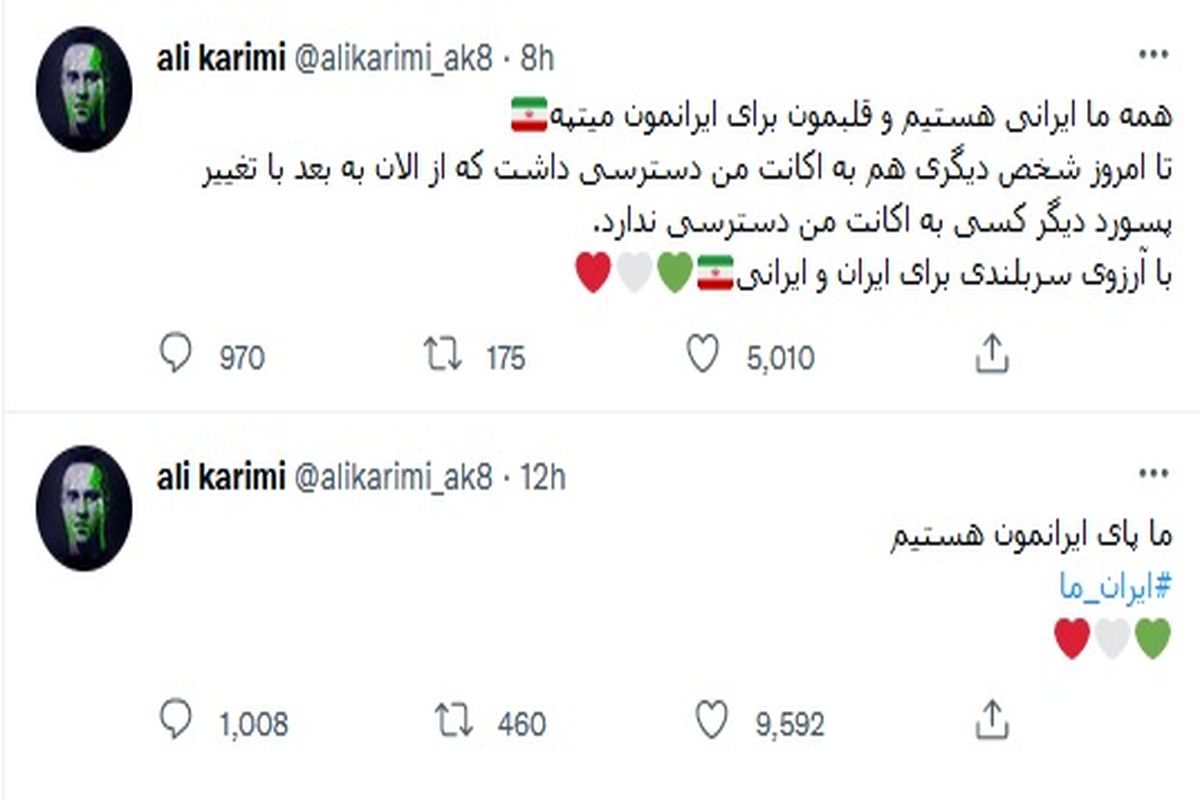Click the reply icon showing 1,008
1200x800 pixels.
click(177, 712)
